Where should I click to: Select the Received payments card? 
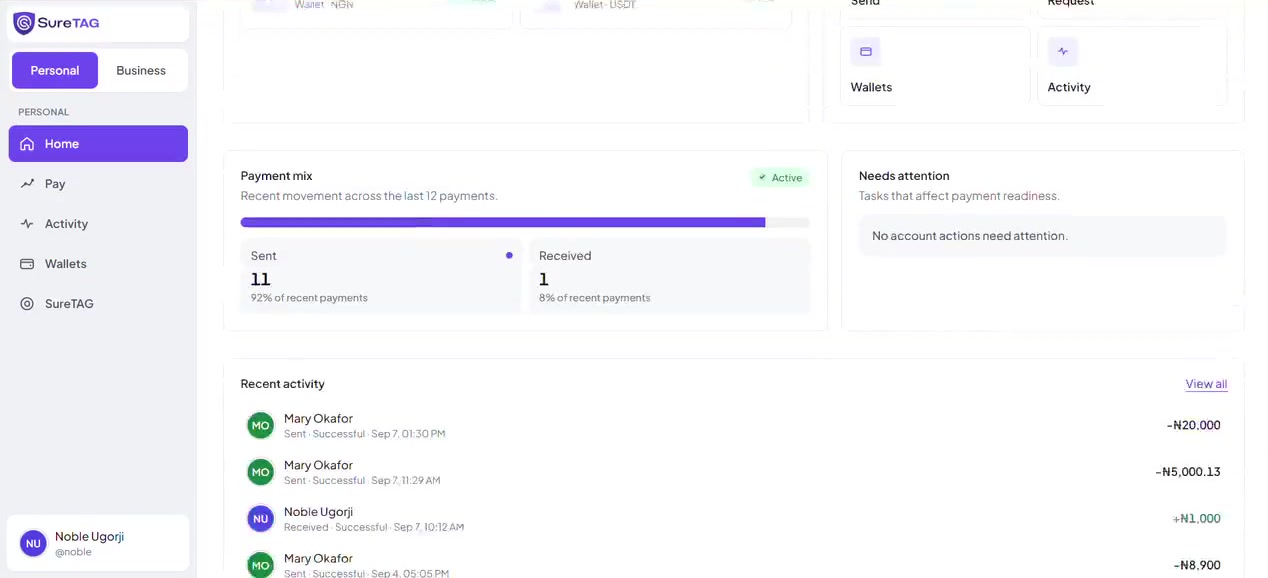coord(669,276)
